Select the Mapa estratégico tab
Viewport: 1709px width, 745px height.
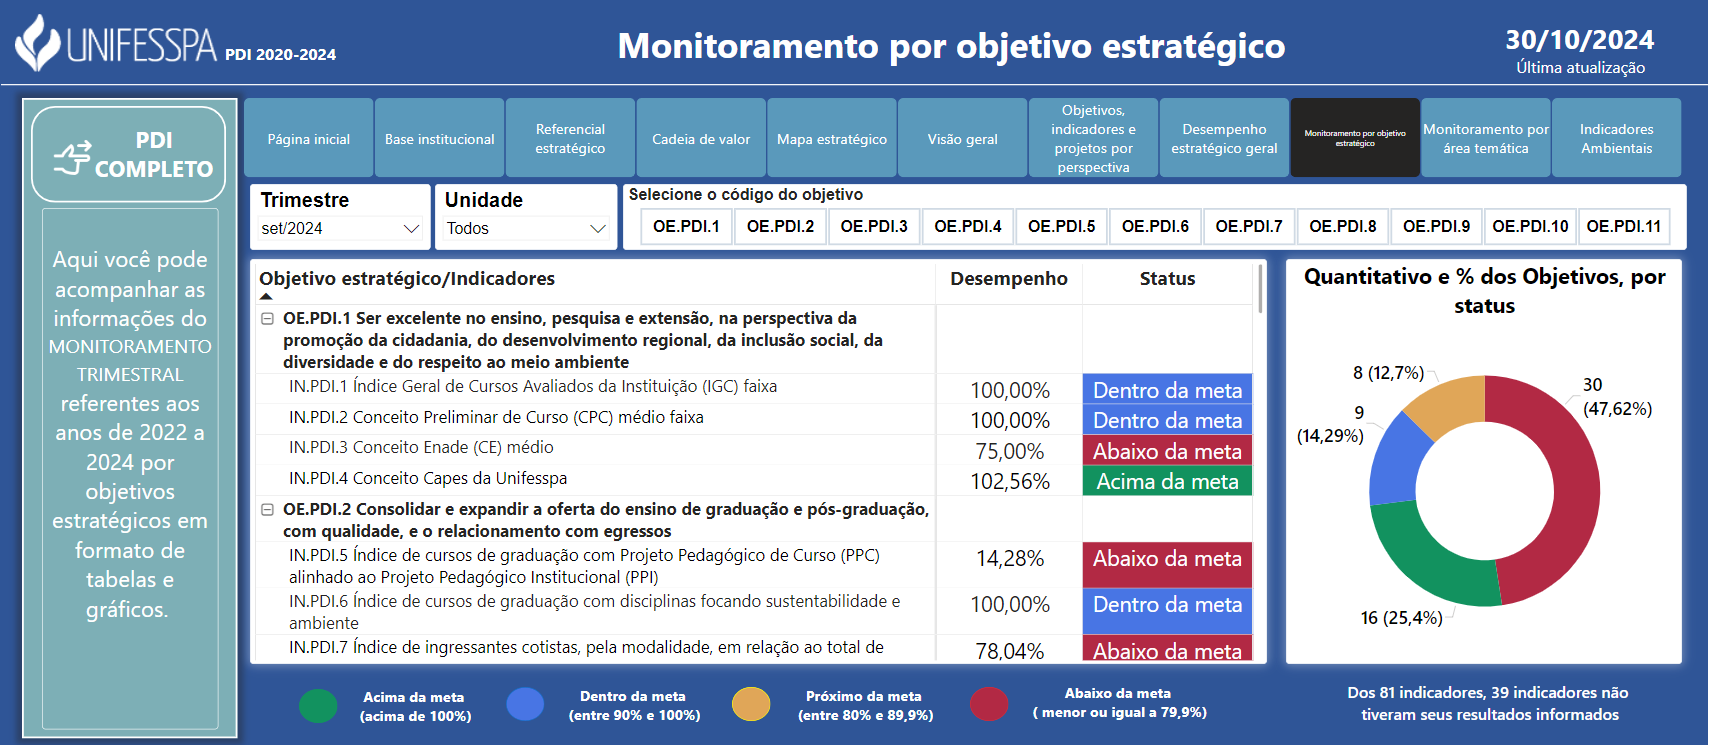pyautogui.click(x=832, y=138)
